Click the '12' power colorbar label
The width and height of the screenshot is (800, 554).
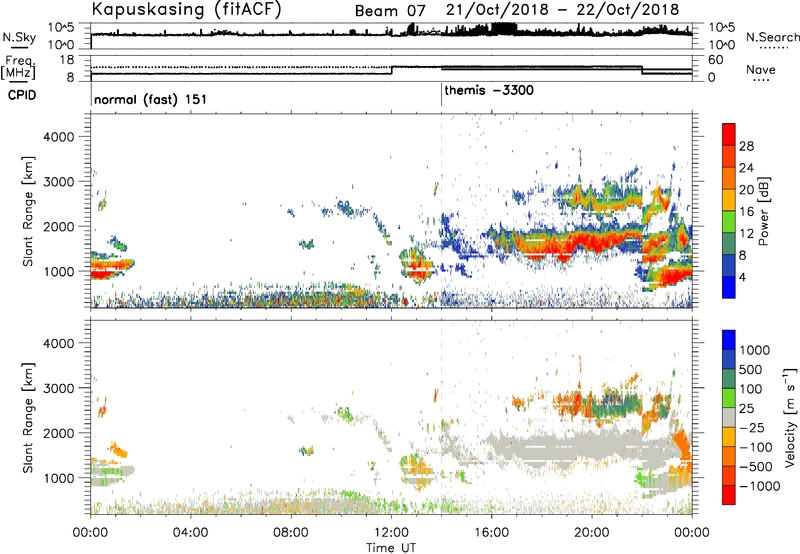(746, 234)
